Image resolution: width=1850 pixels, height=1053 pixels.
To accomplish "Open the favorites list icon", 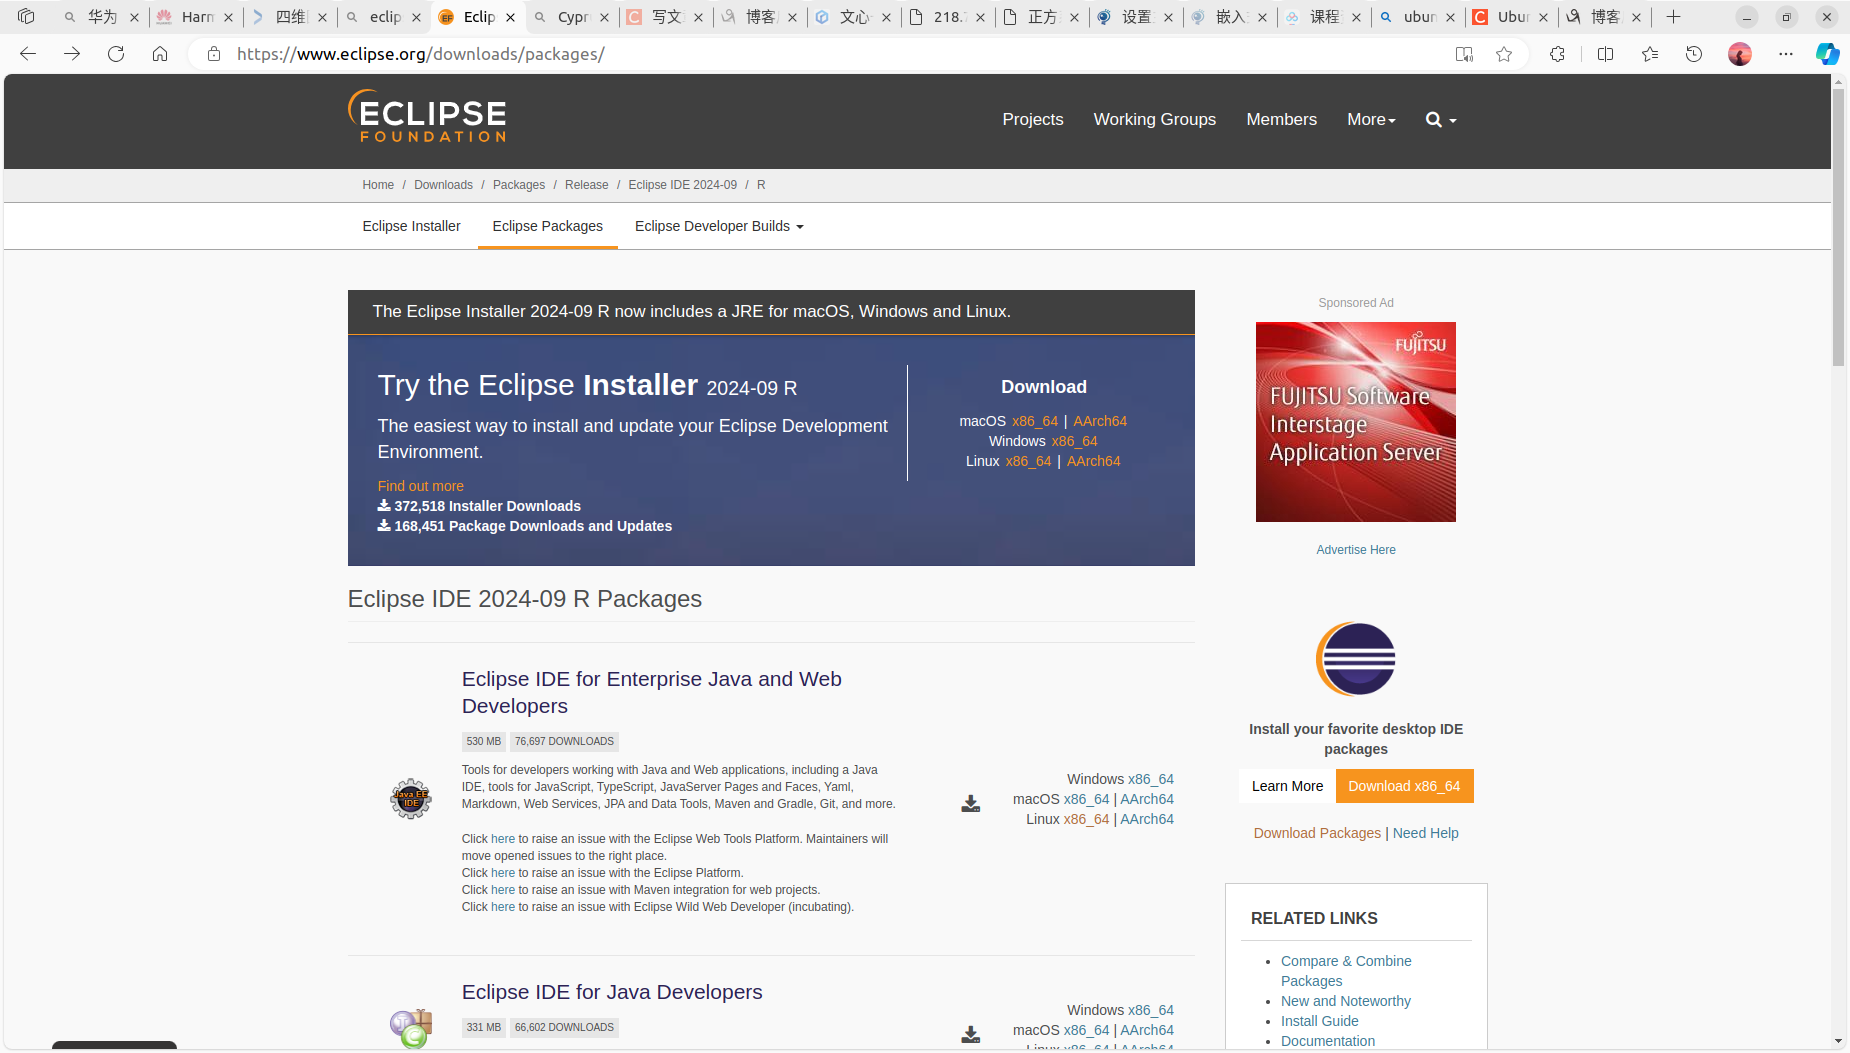I will (1650, 54).
